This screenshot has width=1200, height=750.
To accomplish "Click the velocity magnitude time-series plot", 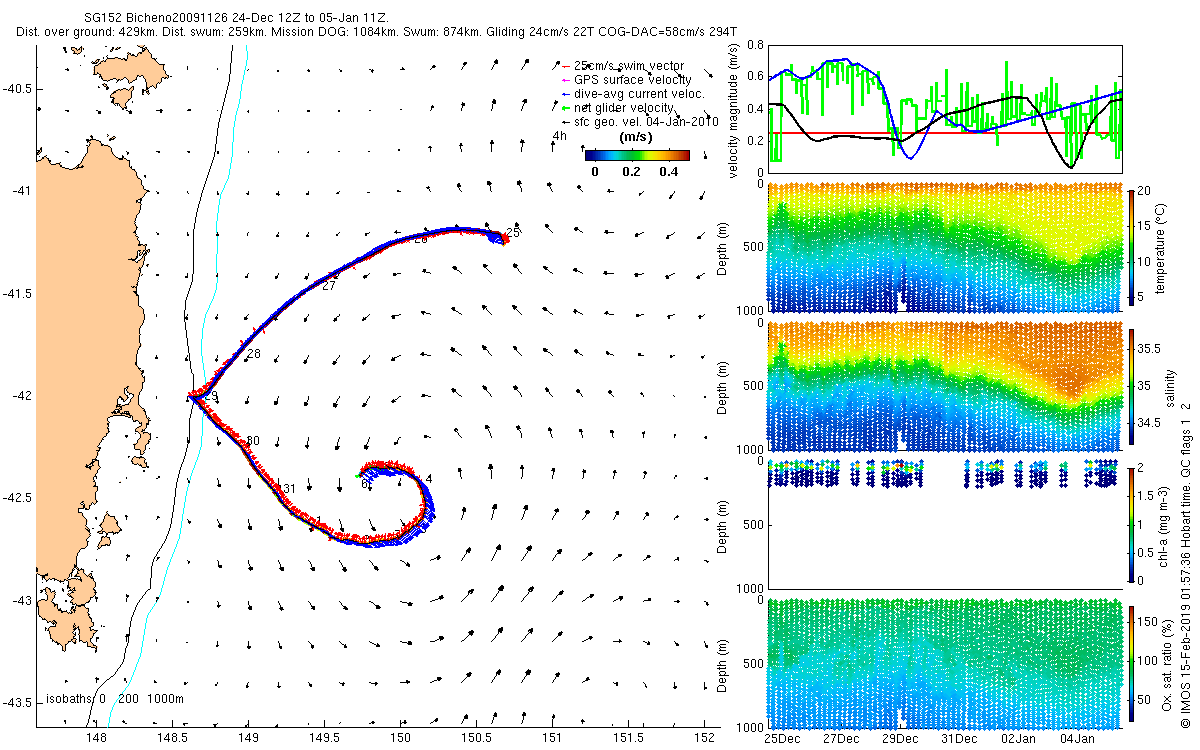I will pos(943,110).
